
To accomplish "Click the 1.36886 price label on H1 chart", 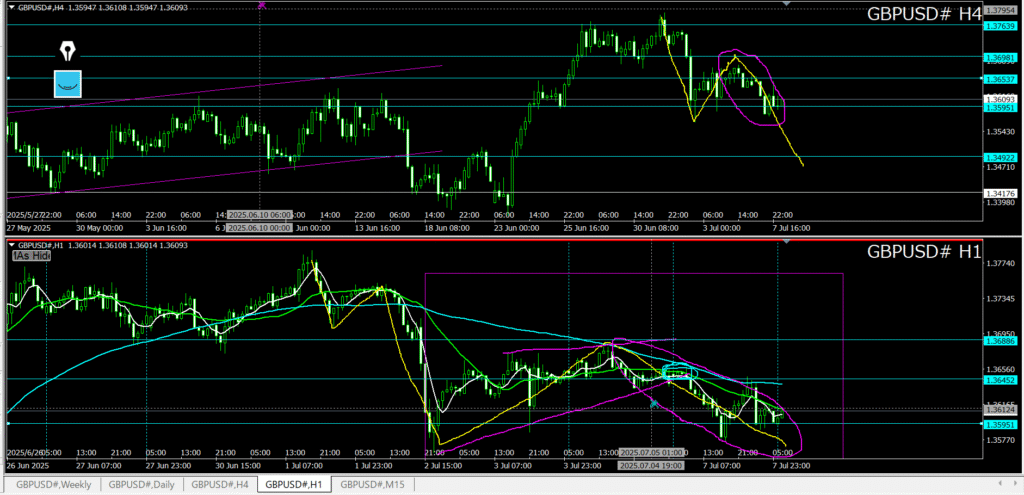I will tap(1000, 341).
